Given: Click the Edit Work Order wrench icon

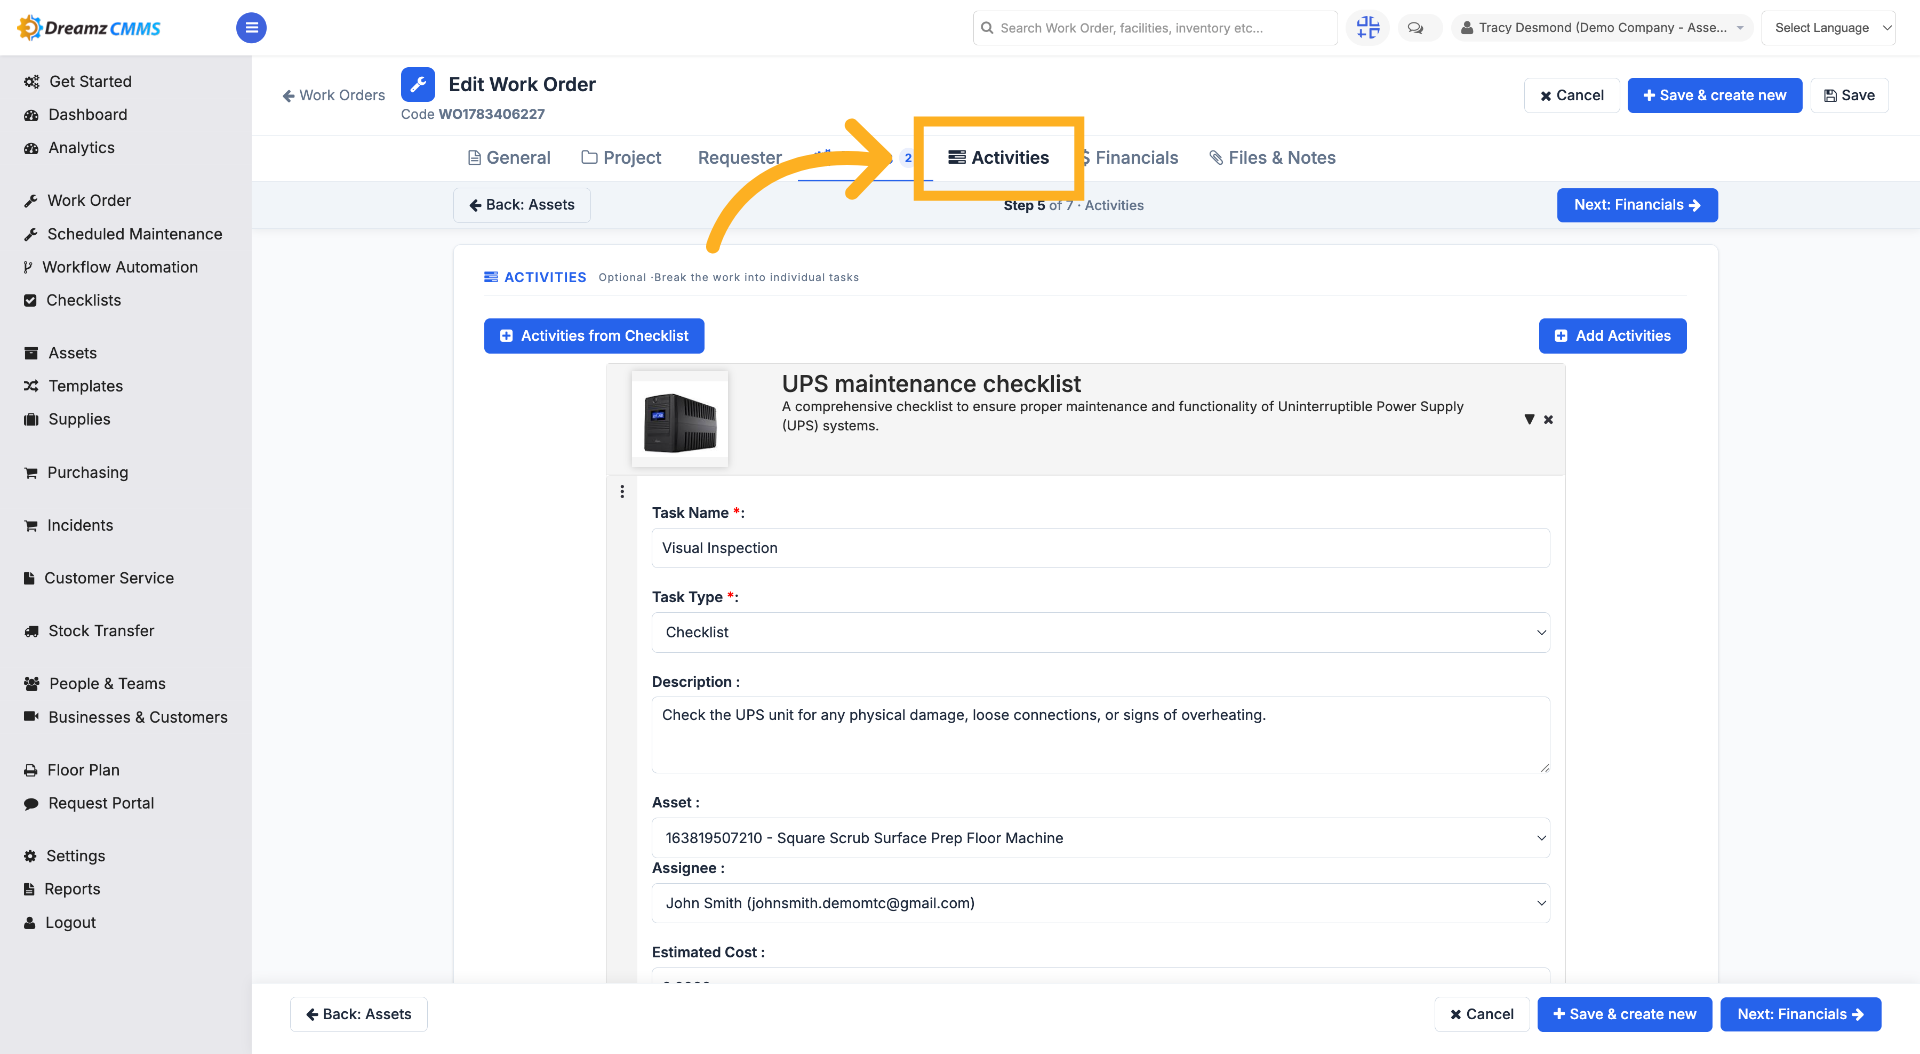Looking at the screenshot, I should (x=418, y=85).
